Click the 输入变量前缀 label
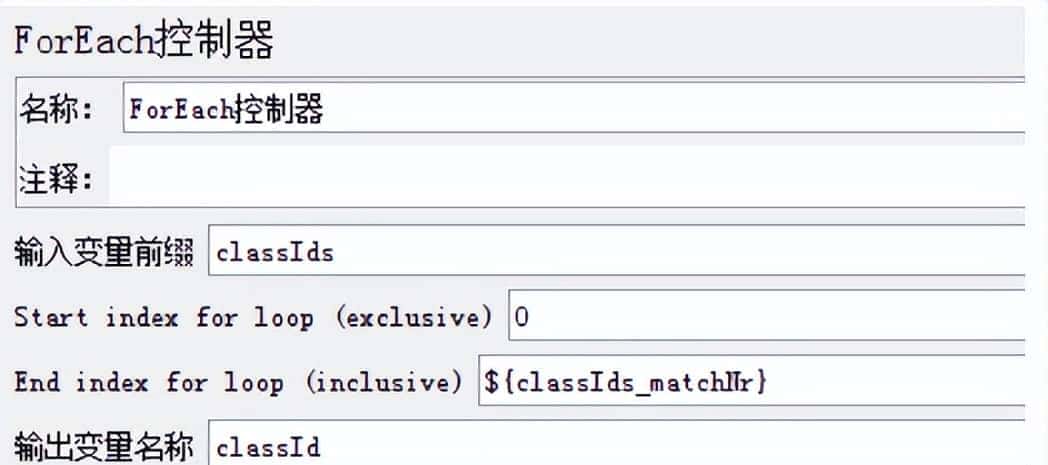Image resolution: width=1048 pixels, height=465 pixels. [104, 253]
